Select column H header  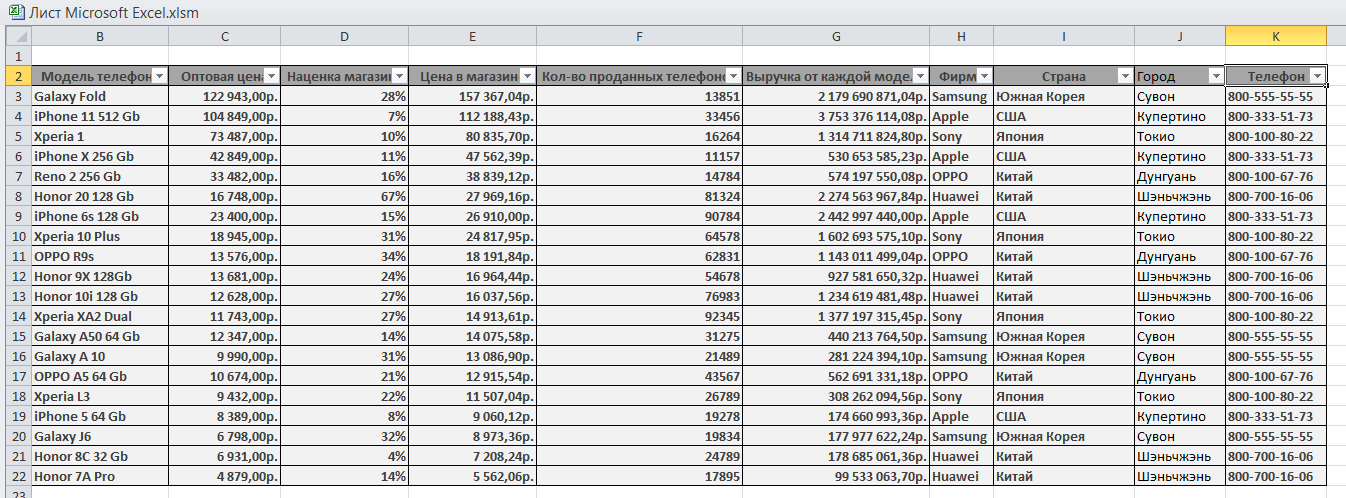961,36
